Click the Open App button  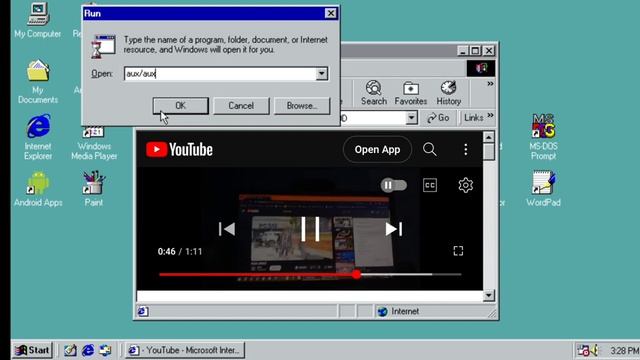tap(377, 149)
